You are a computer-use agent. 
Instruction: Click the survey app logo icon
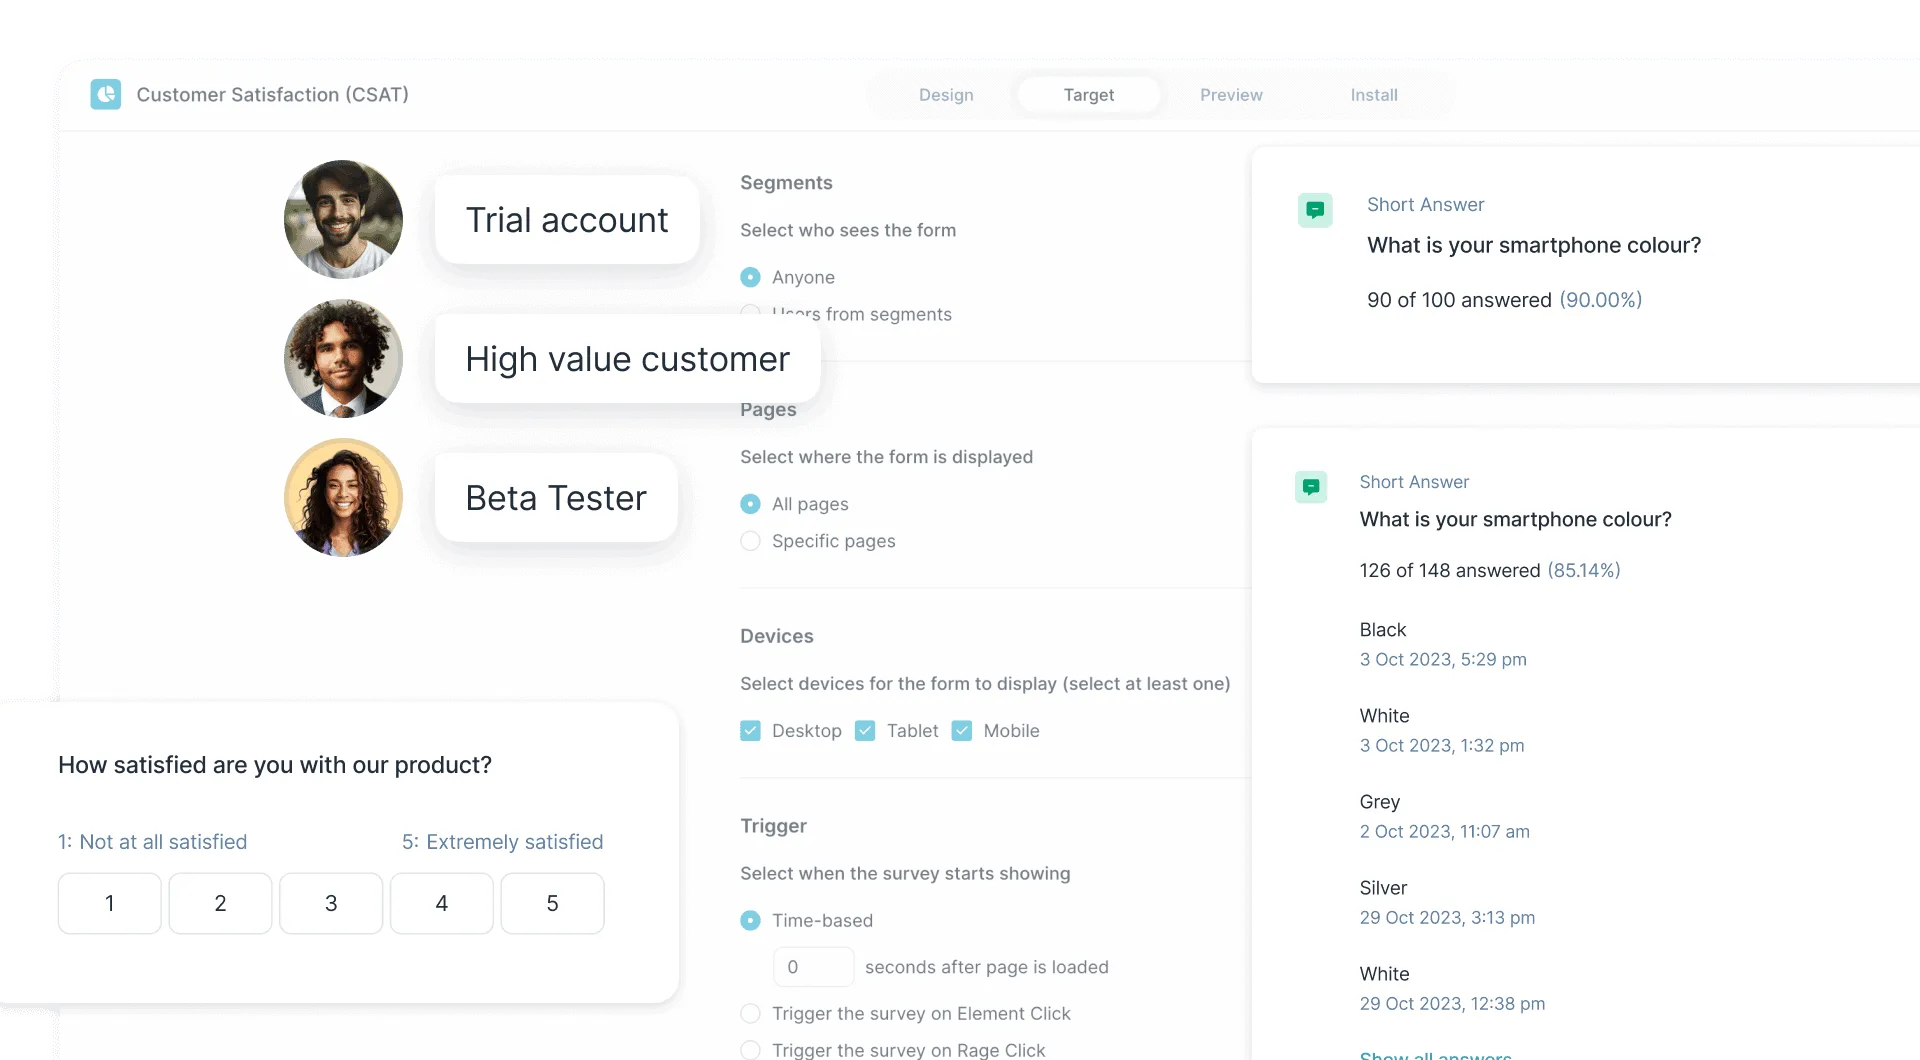coord(106,94)
